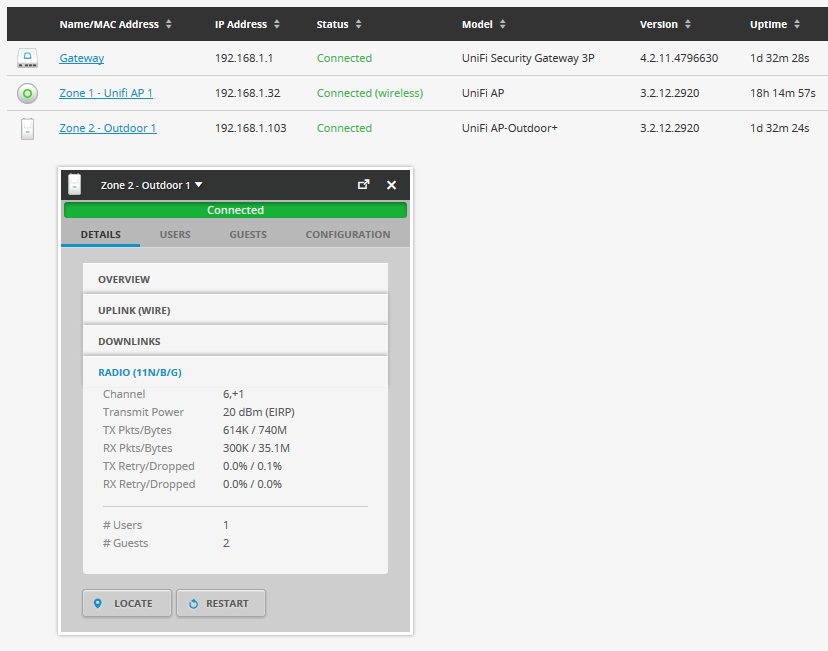Open the Zone 1 - Unifi AP 1 link

pos(106,93)
